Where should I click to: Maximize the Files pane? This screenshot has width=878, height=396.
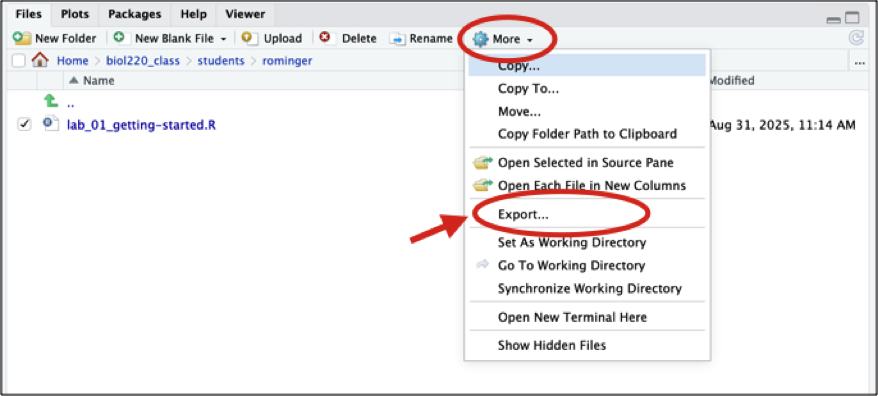tap(853, 18)
